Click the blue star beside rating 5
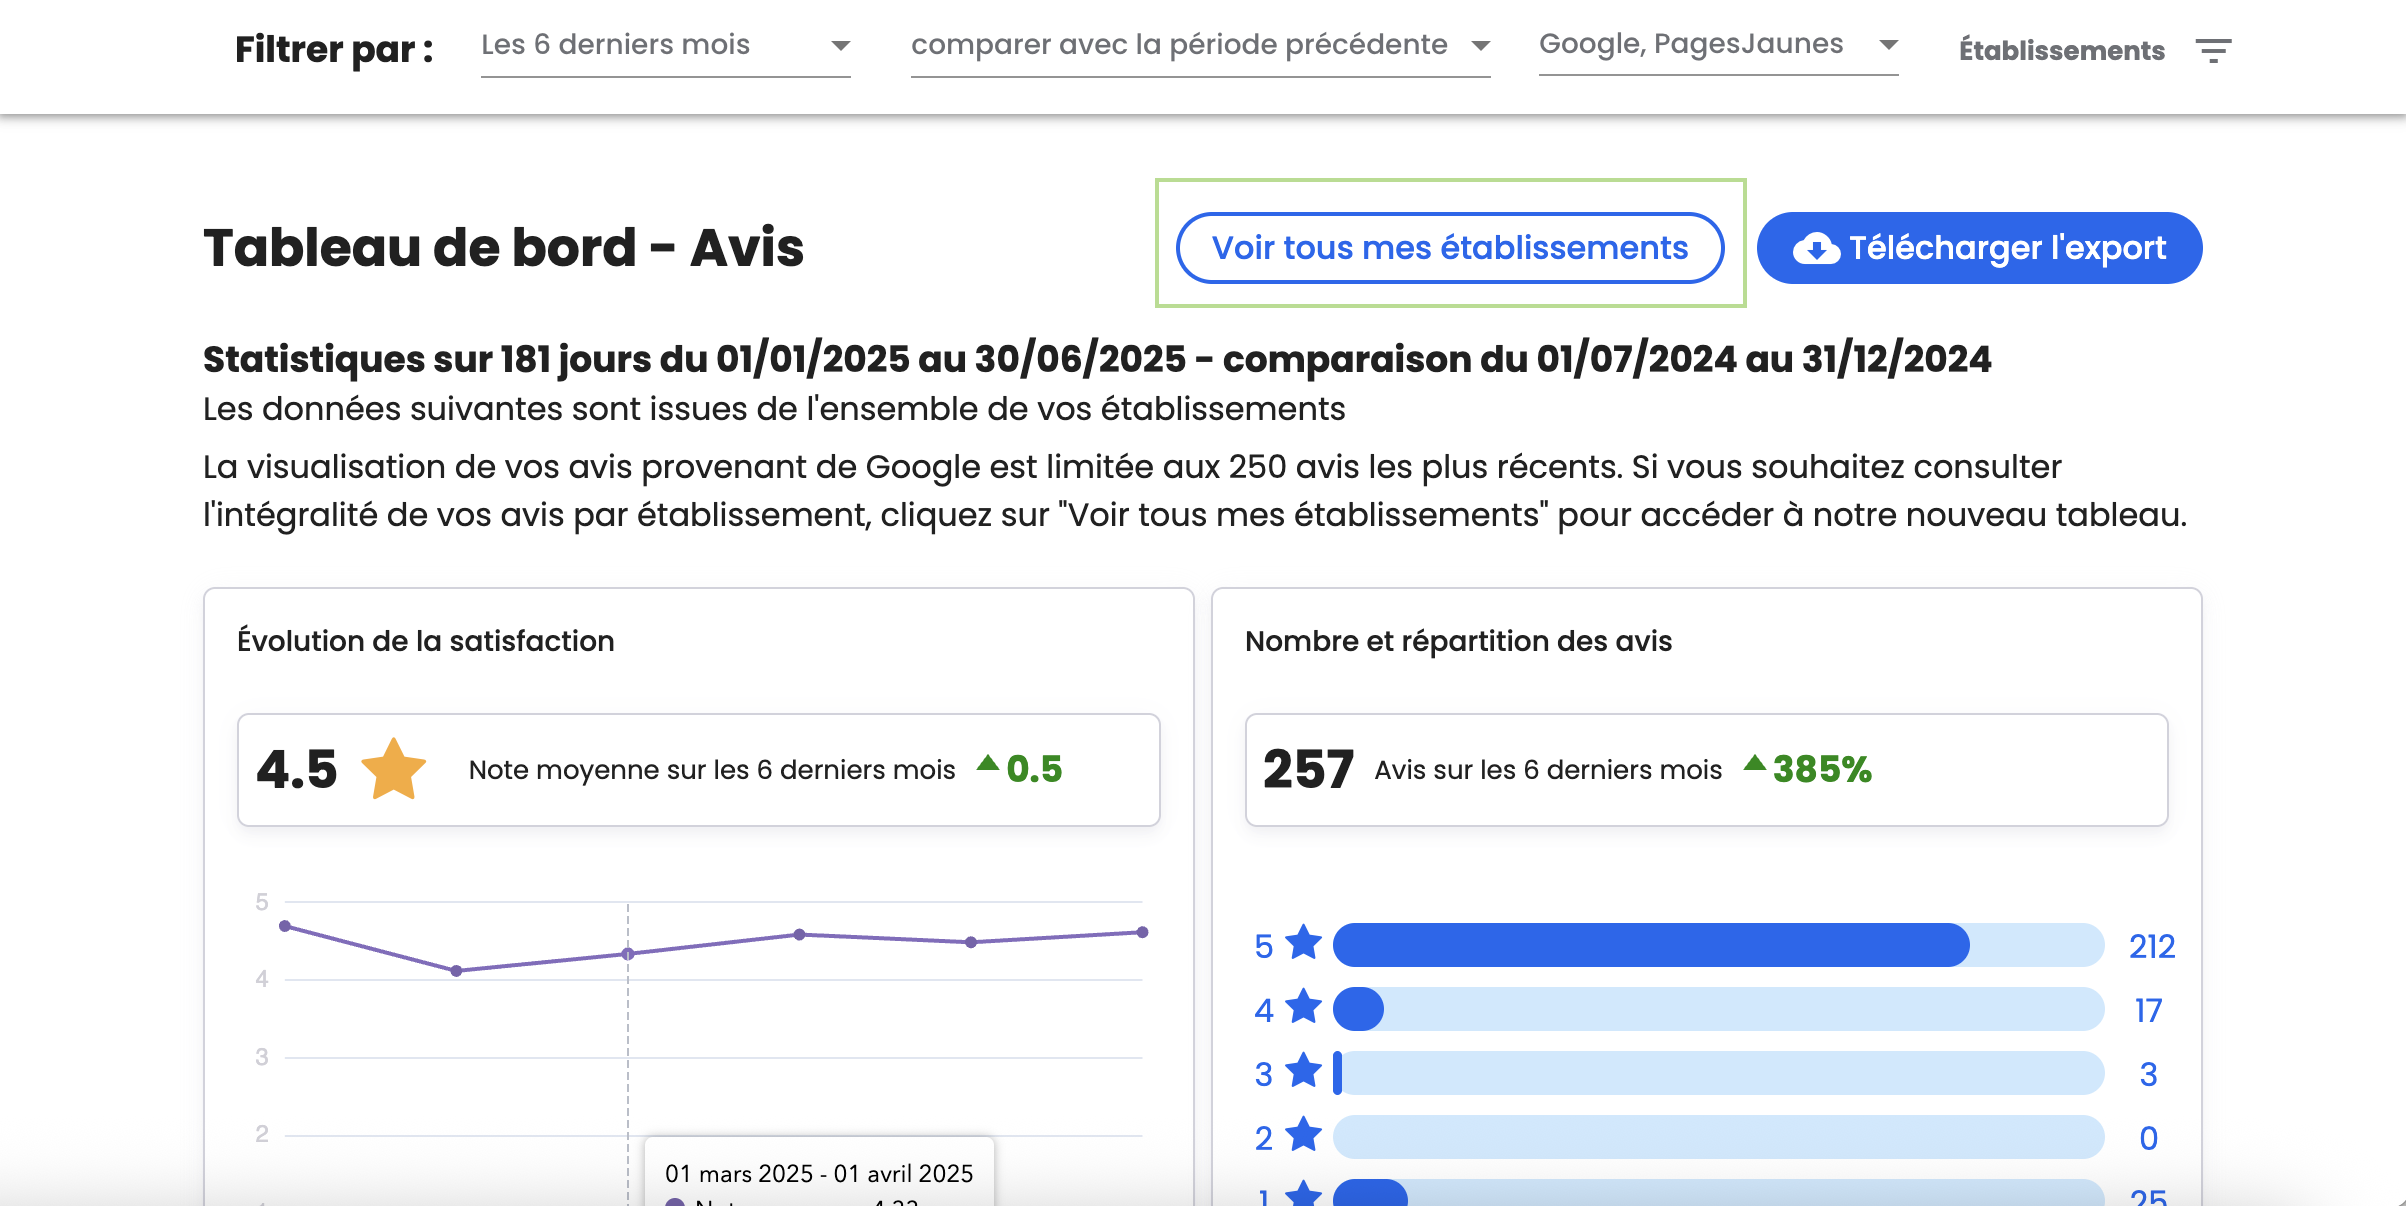The image size is (2406, 1206). point(1303,943)
